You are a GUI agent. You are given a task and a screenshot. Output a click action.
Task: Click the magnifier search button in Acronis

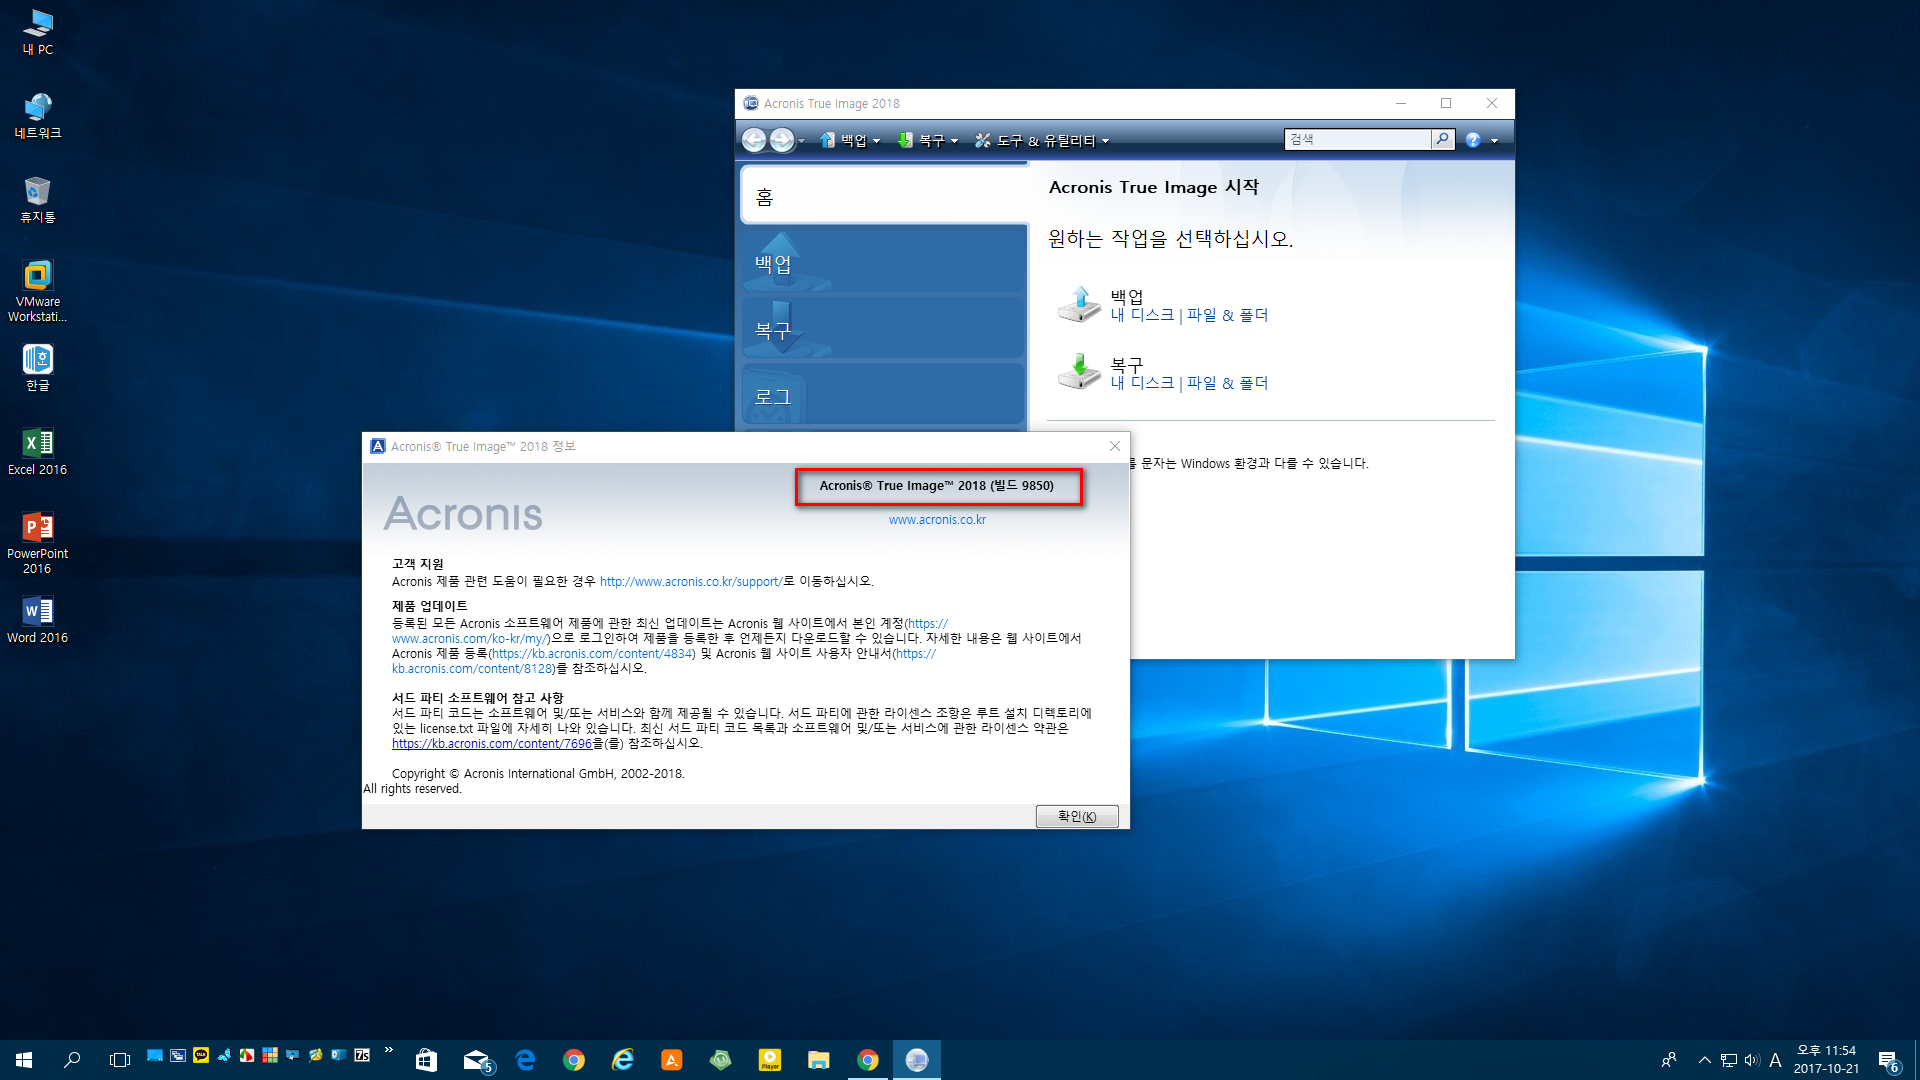tap(1442, 139)
